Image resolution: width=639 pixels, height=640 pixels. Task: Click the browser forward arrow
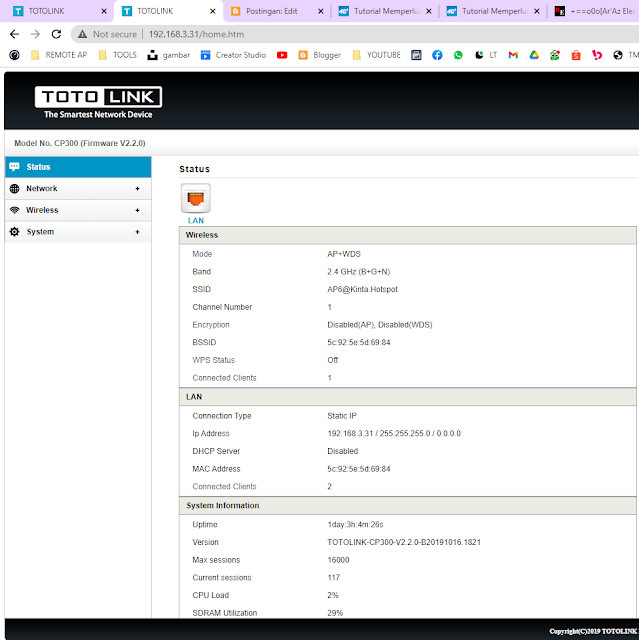tap(36, 34)
